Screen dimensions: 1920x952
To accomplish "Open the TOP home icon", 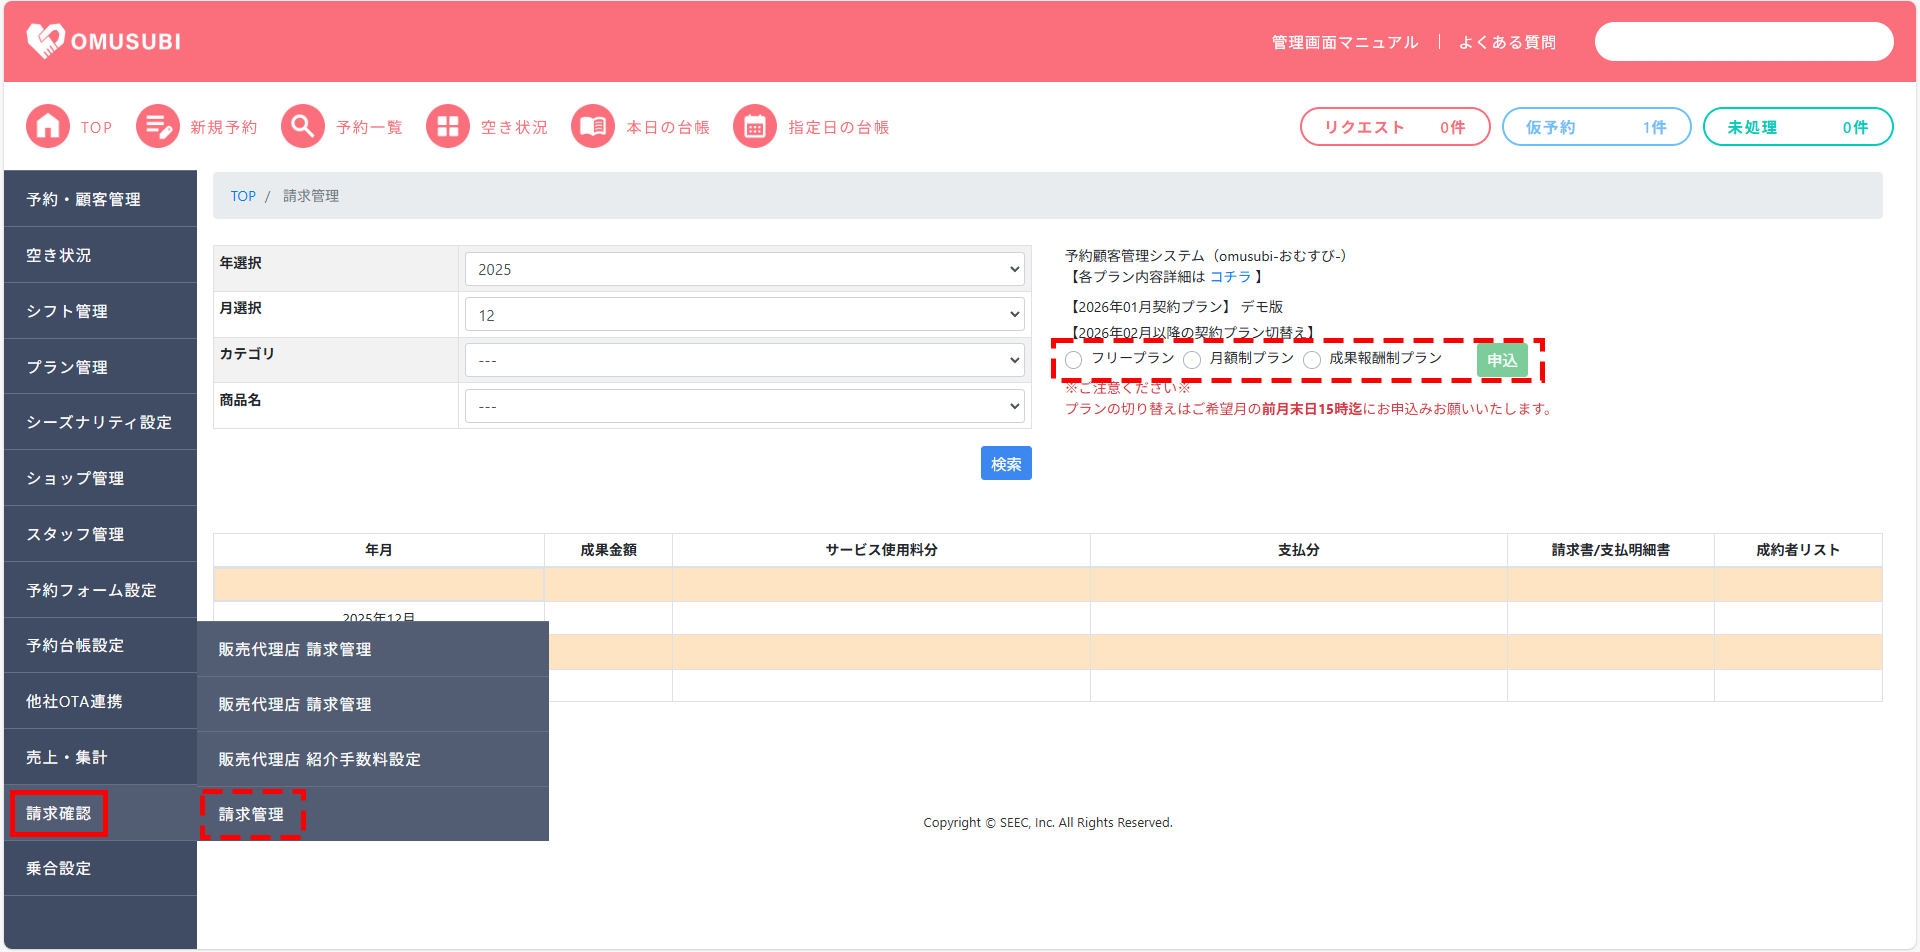I will [48, 127].
